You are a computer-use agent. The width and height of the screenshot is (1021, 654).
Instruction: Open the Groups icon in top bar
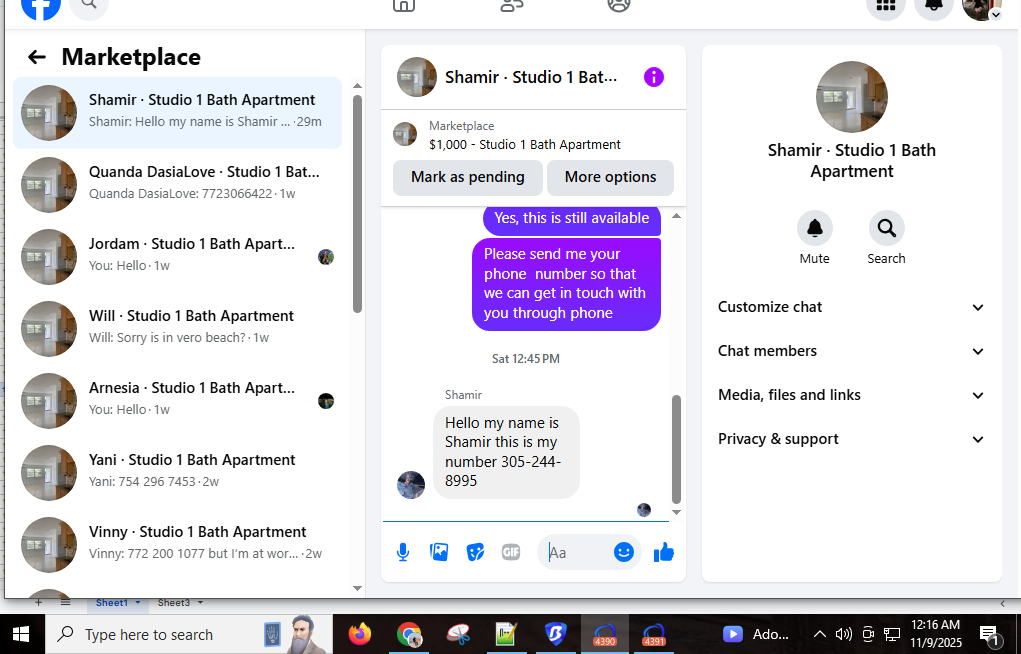click(x=619, y=5)
